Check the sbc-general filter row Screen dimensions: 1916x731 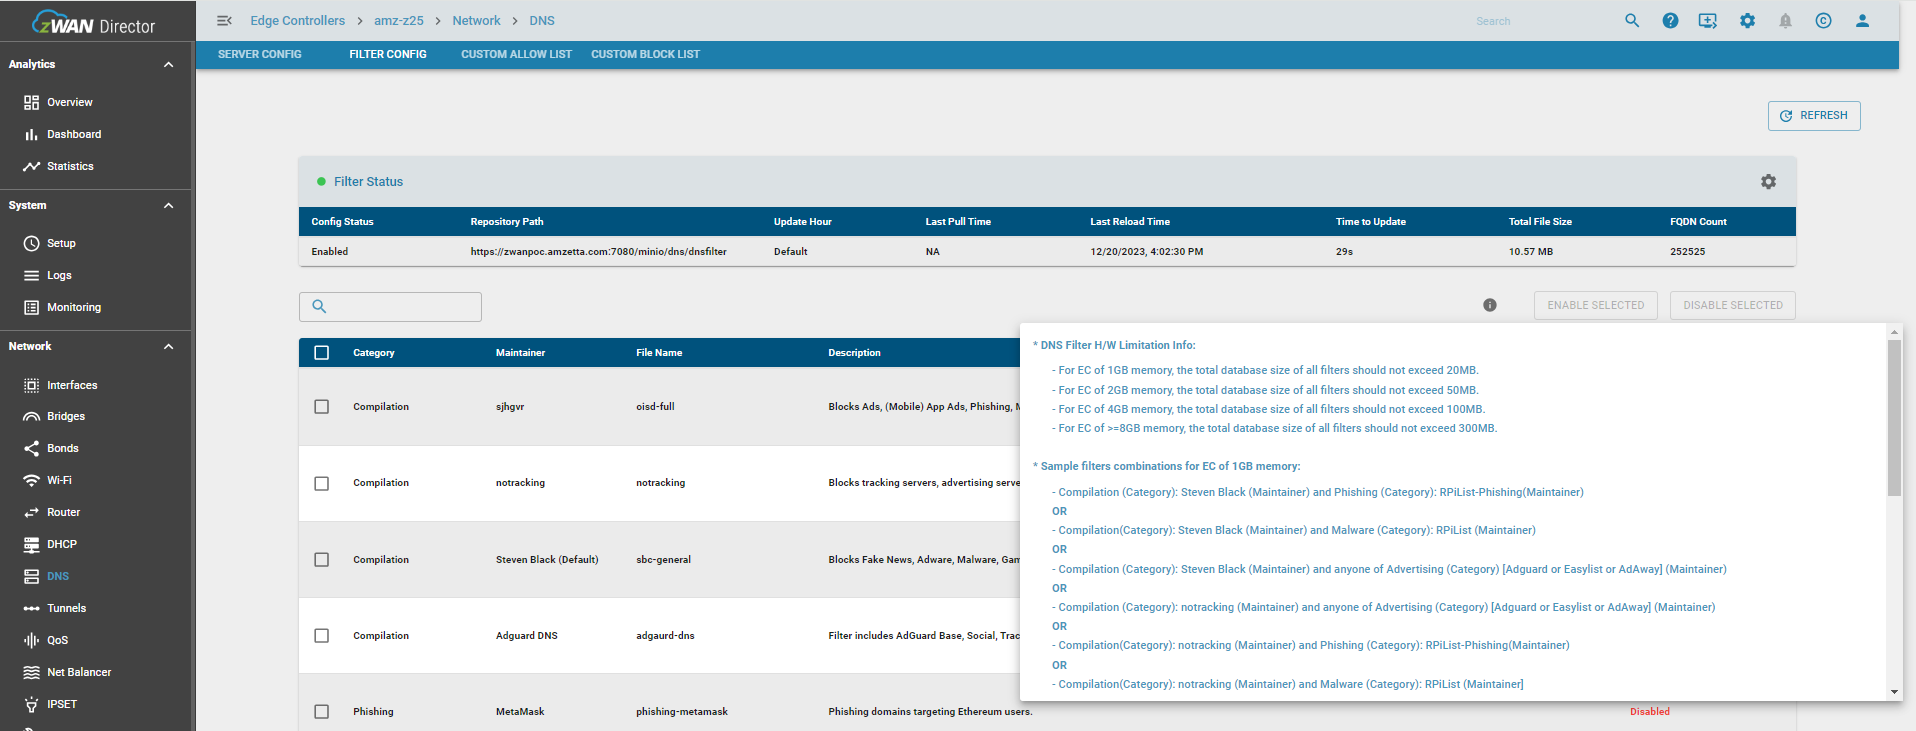(x=321, y=560)
